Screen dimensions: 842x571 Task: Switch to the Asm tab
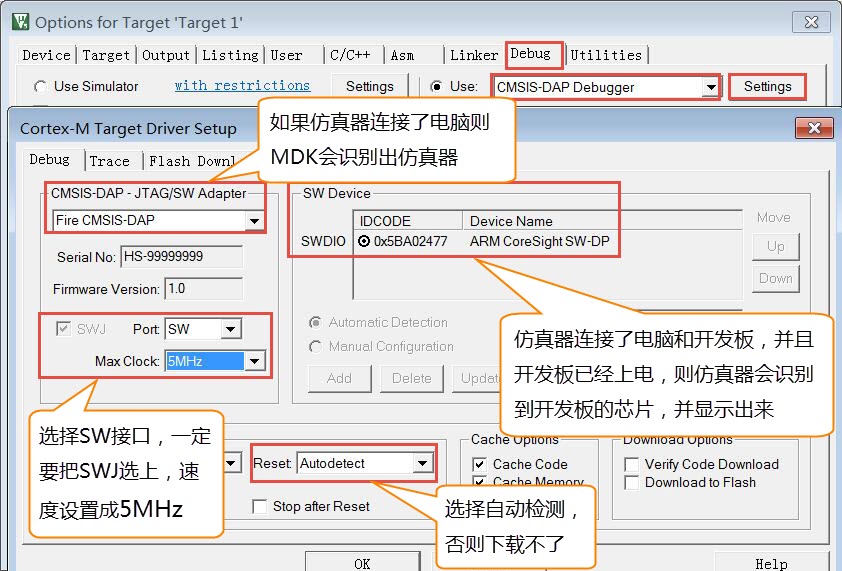coord(402,55)
